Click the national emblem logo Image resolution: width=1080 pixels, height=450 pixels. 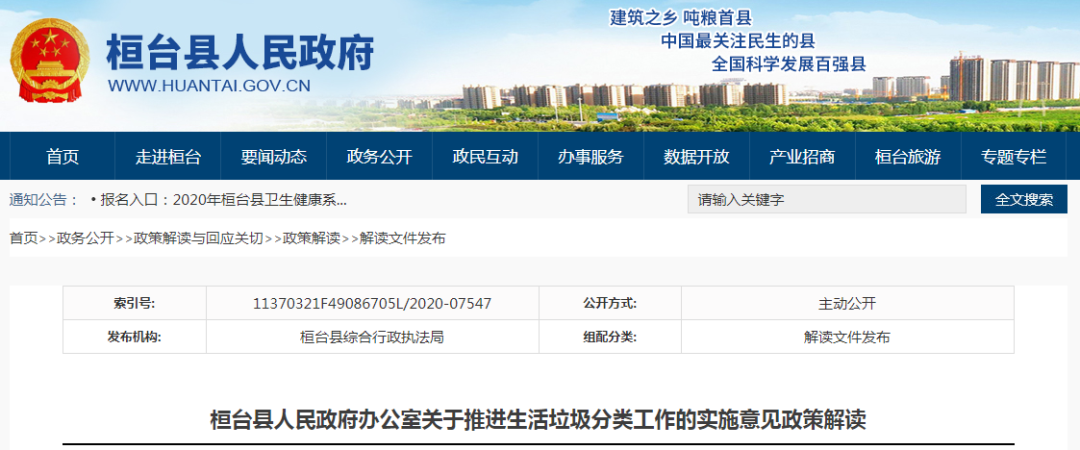pyautogui.click(x=49, y=61)
